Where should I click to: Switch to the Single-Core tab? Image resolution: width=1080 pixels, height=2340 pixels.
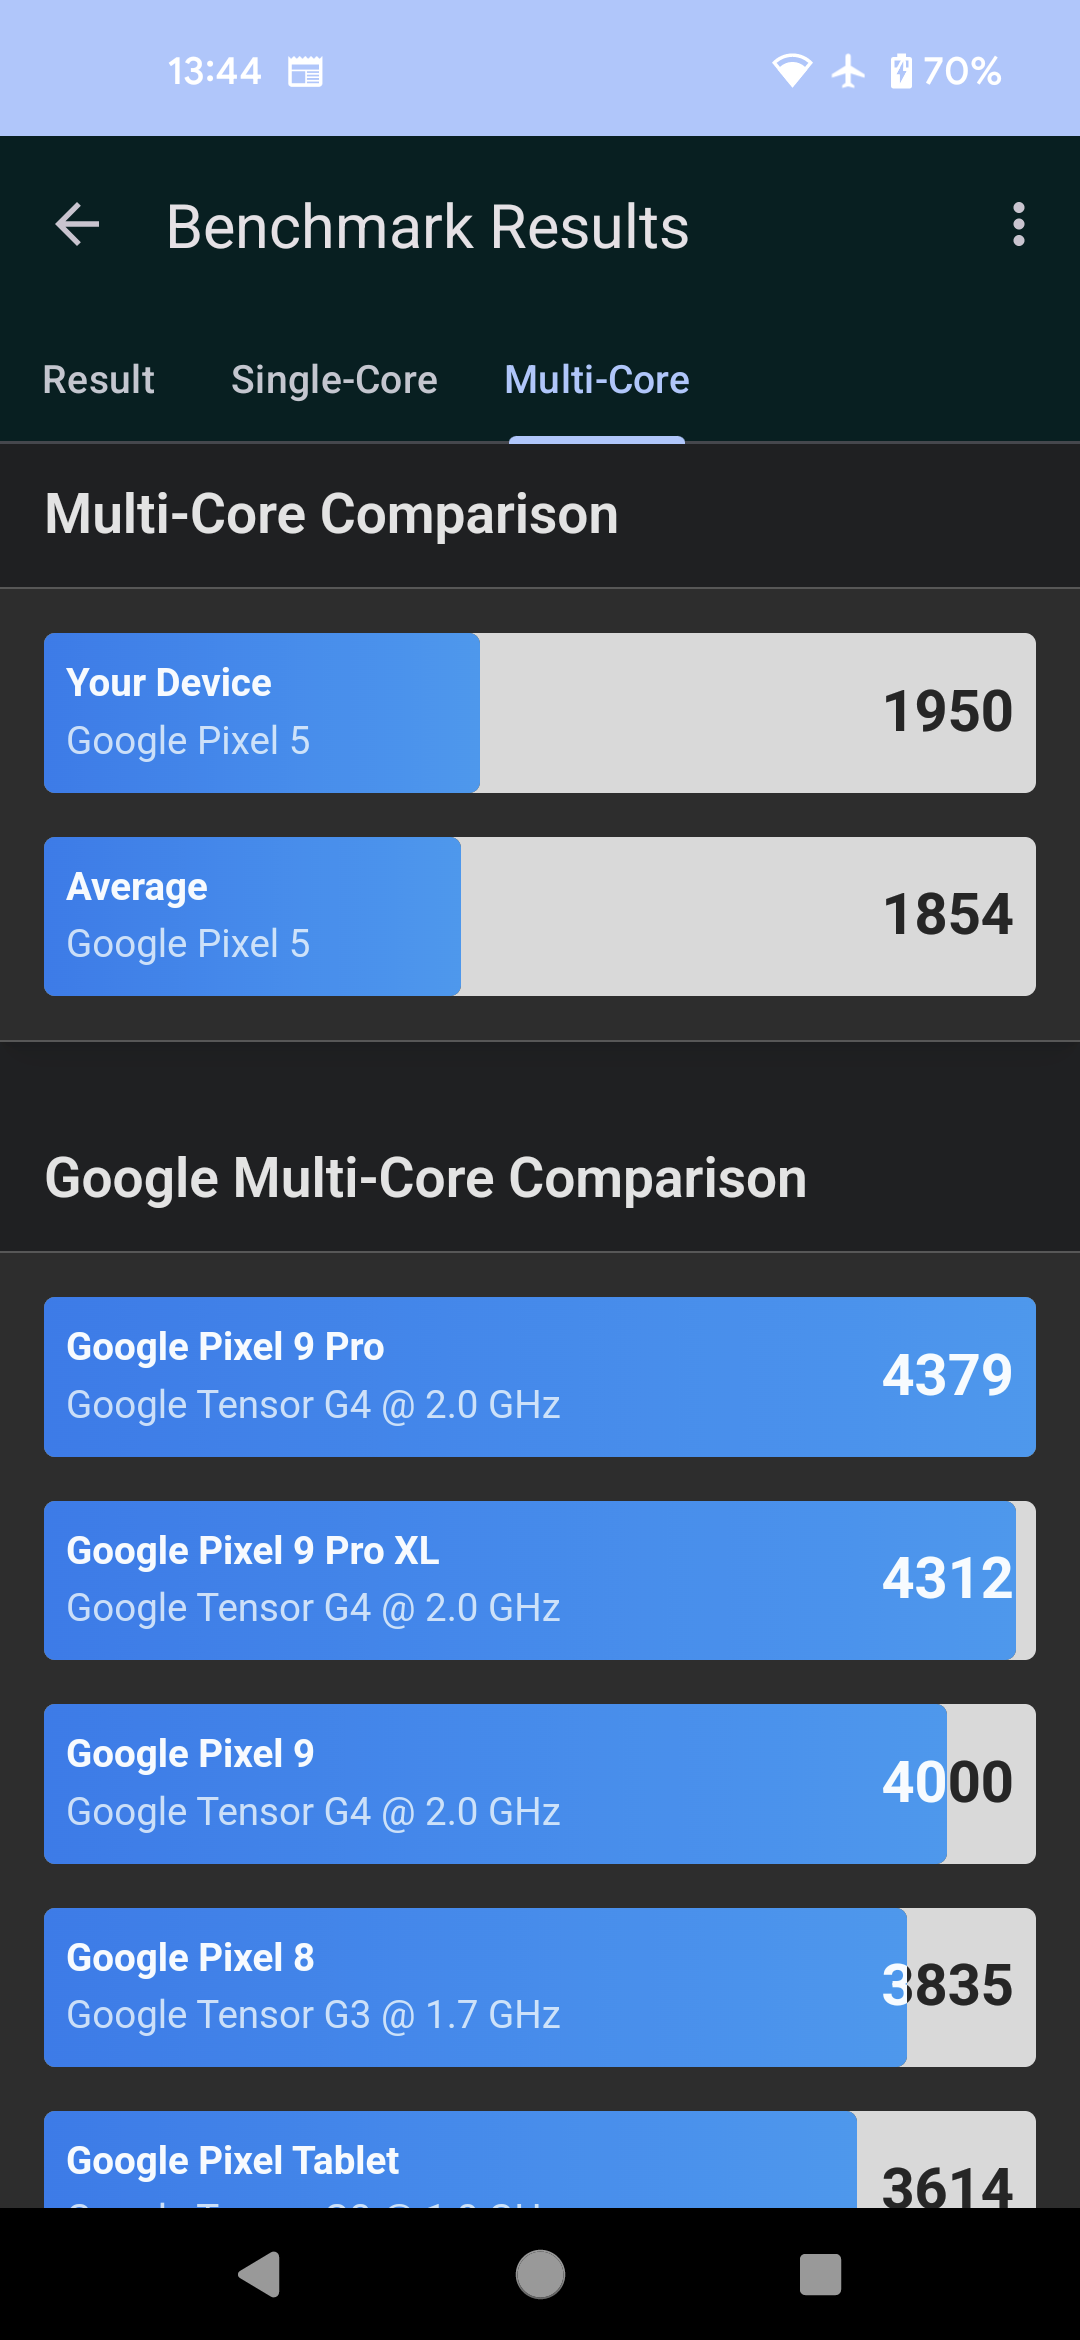334,380
